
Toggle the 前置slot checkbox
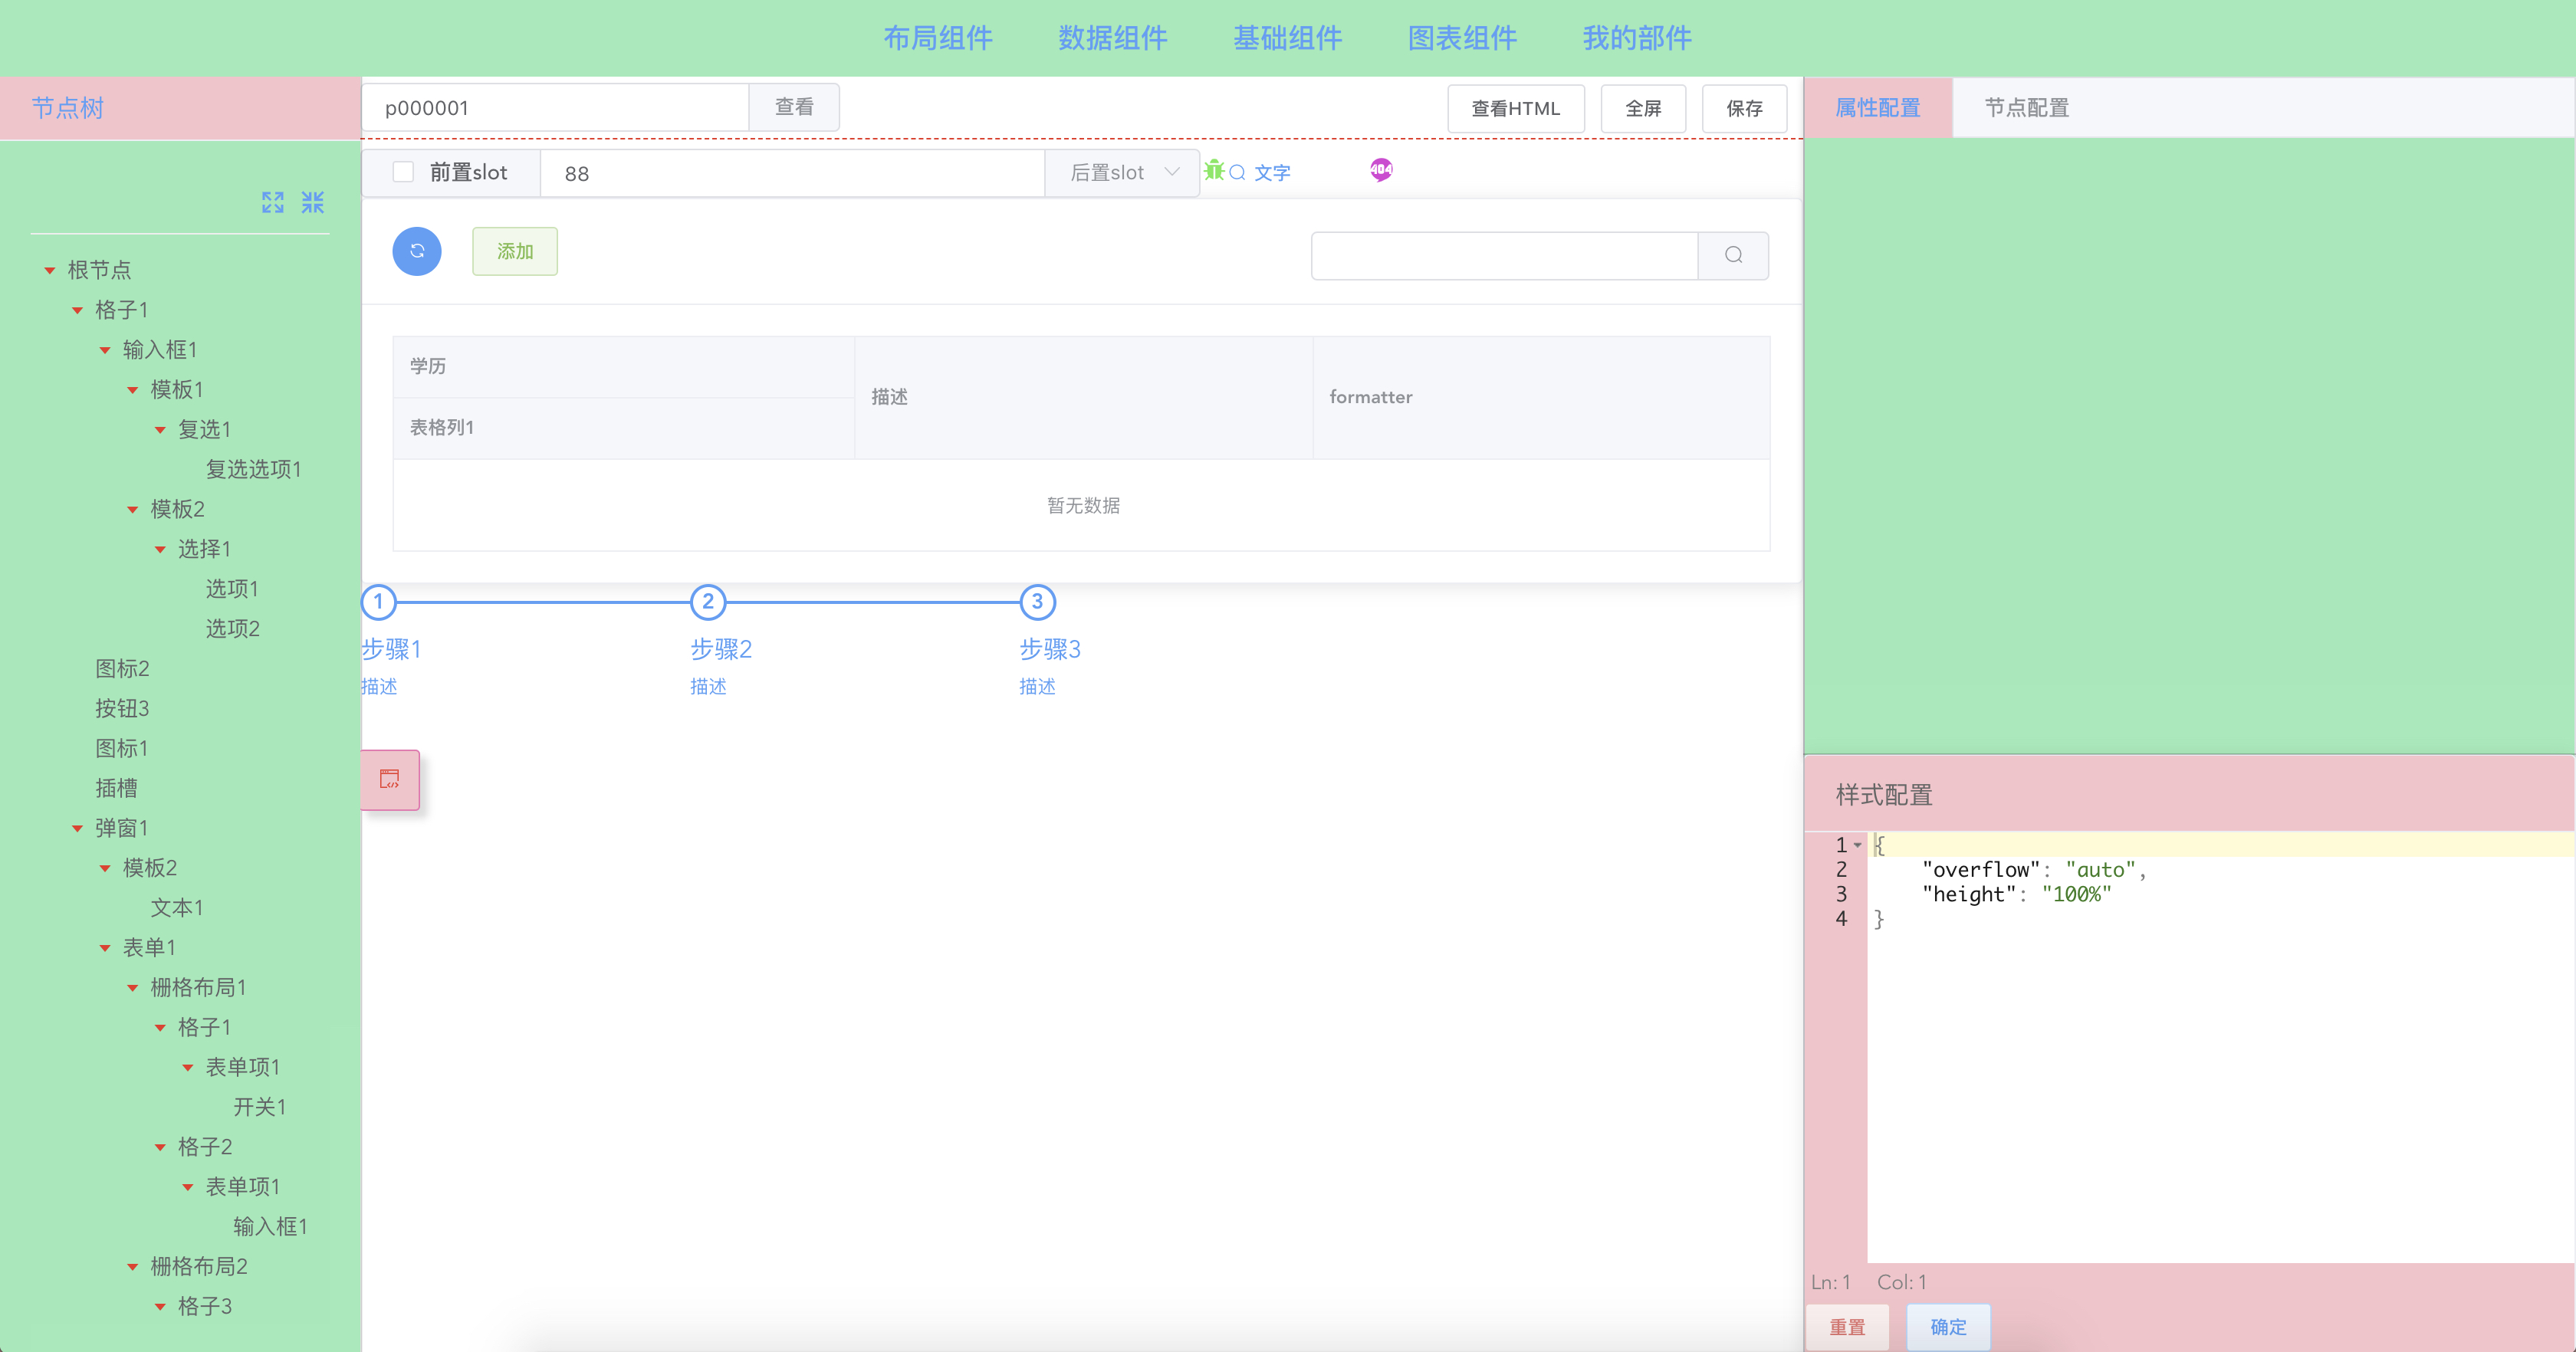click(403, 172)
